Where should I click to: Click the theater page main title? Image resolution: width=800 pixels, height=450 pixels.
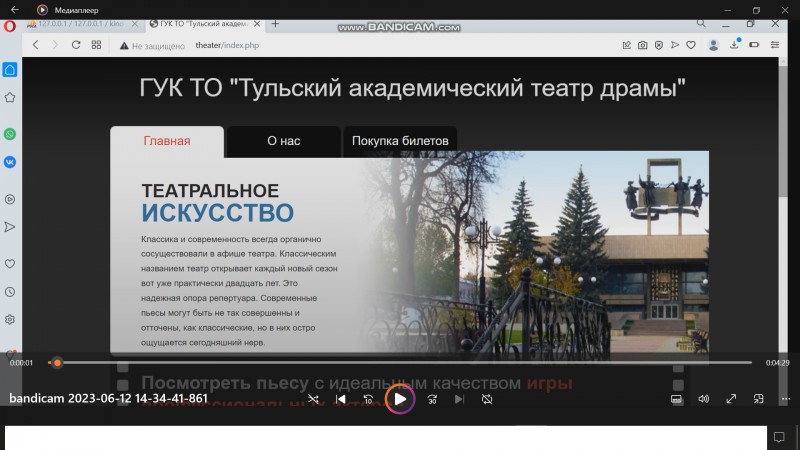click(412, 88)
